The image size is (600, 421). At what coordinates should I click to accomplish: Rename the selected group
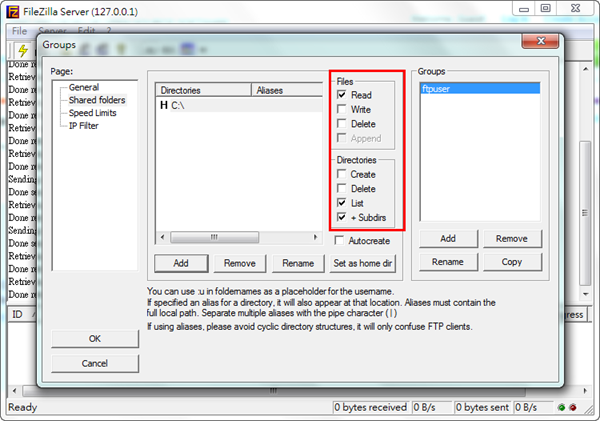tap(448, 262)
